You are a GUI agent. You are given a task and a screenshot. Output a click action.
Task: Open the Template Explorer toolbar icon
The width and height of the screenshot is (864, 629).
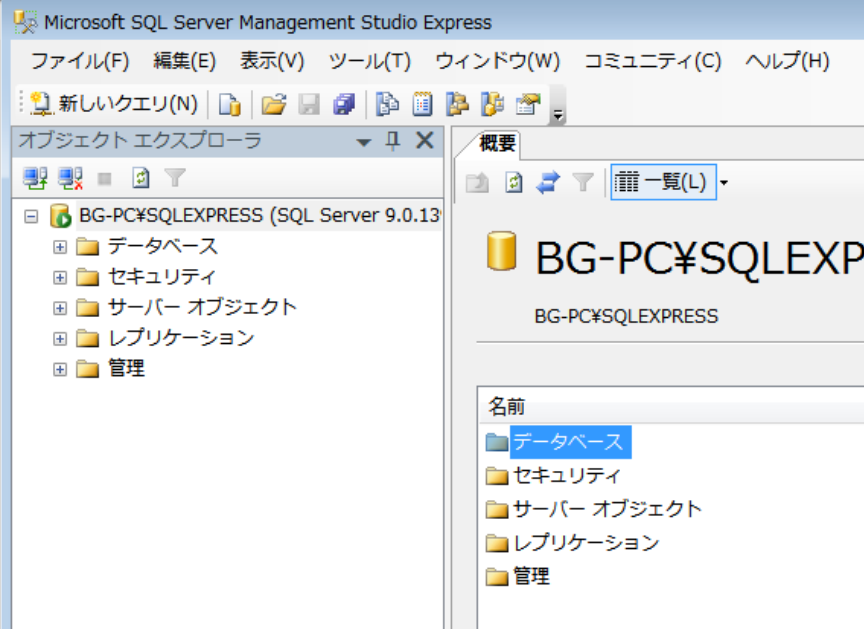pos(493,104)
